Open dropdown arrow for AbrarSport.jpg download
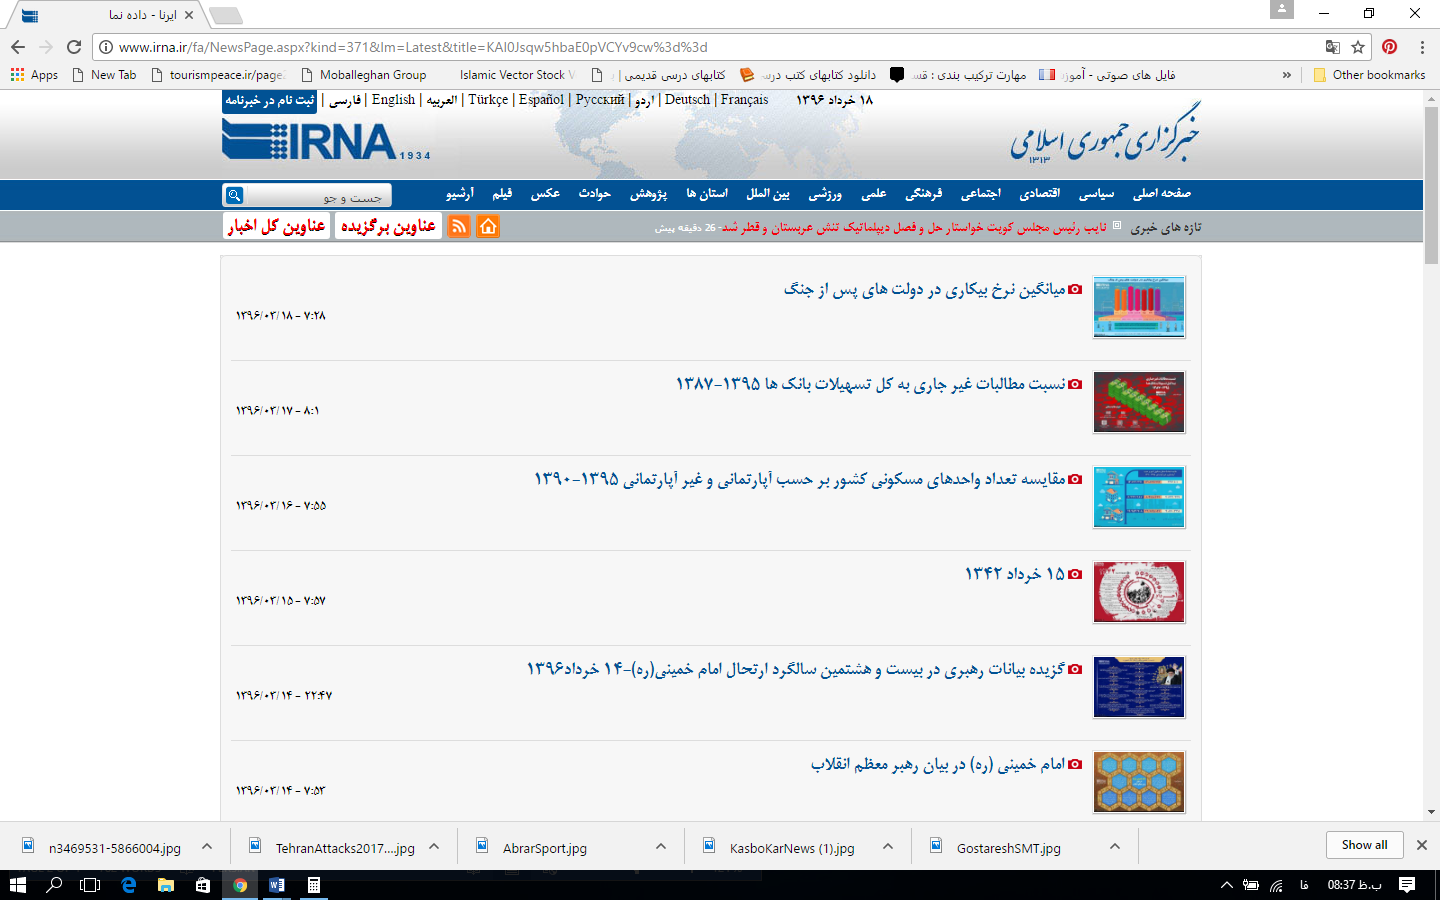The width and height of the screenshot is (1440, 900). tap(661, 847)
